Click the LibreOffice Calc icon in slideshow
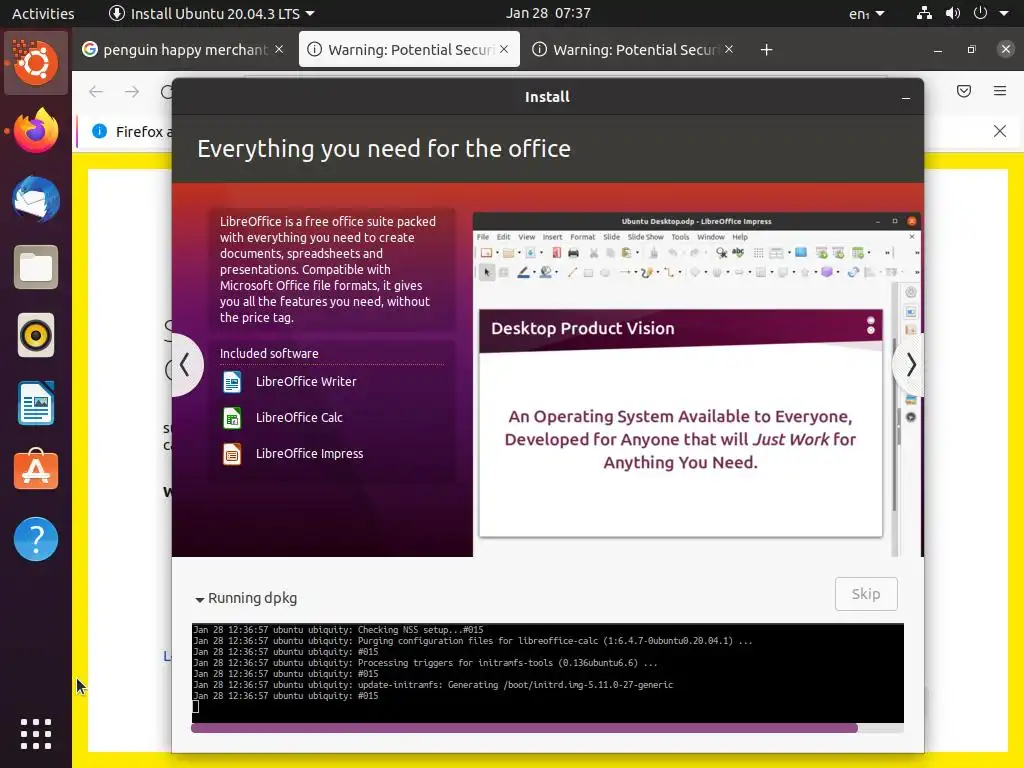The height and width of the screenshot is (768, 1024). (232, 418)
